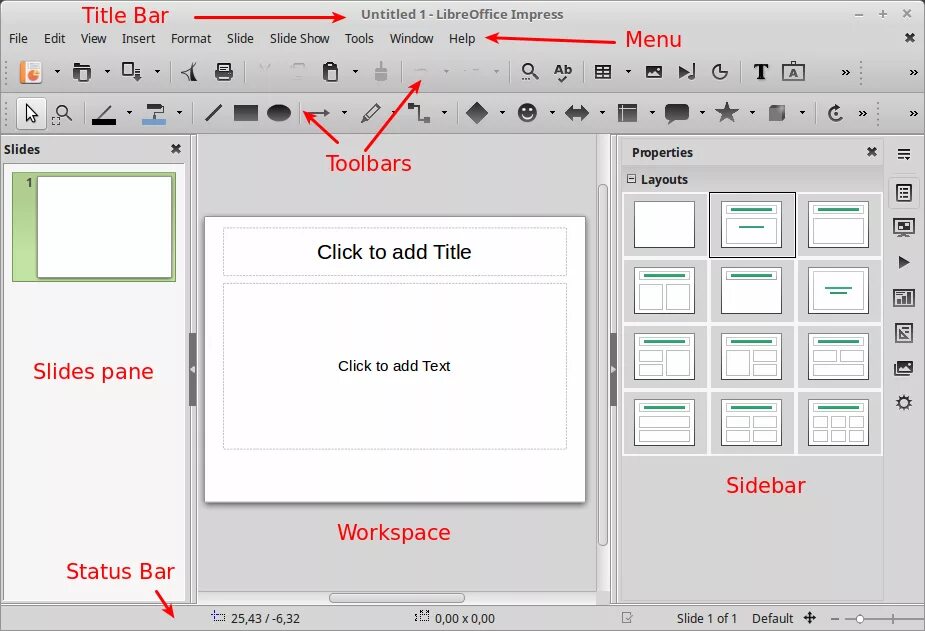Expand the Stars and Banners shape dropdown
The width and height of the screenshot is (925, 631).
pyautogui.click(x=752, y=113)
